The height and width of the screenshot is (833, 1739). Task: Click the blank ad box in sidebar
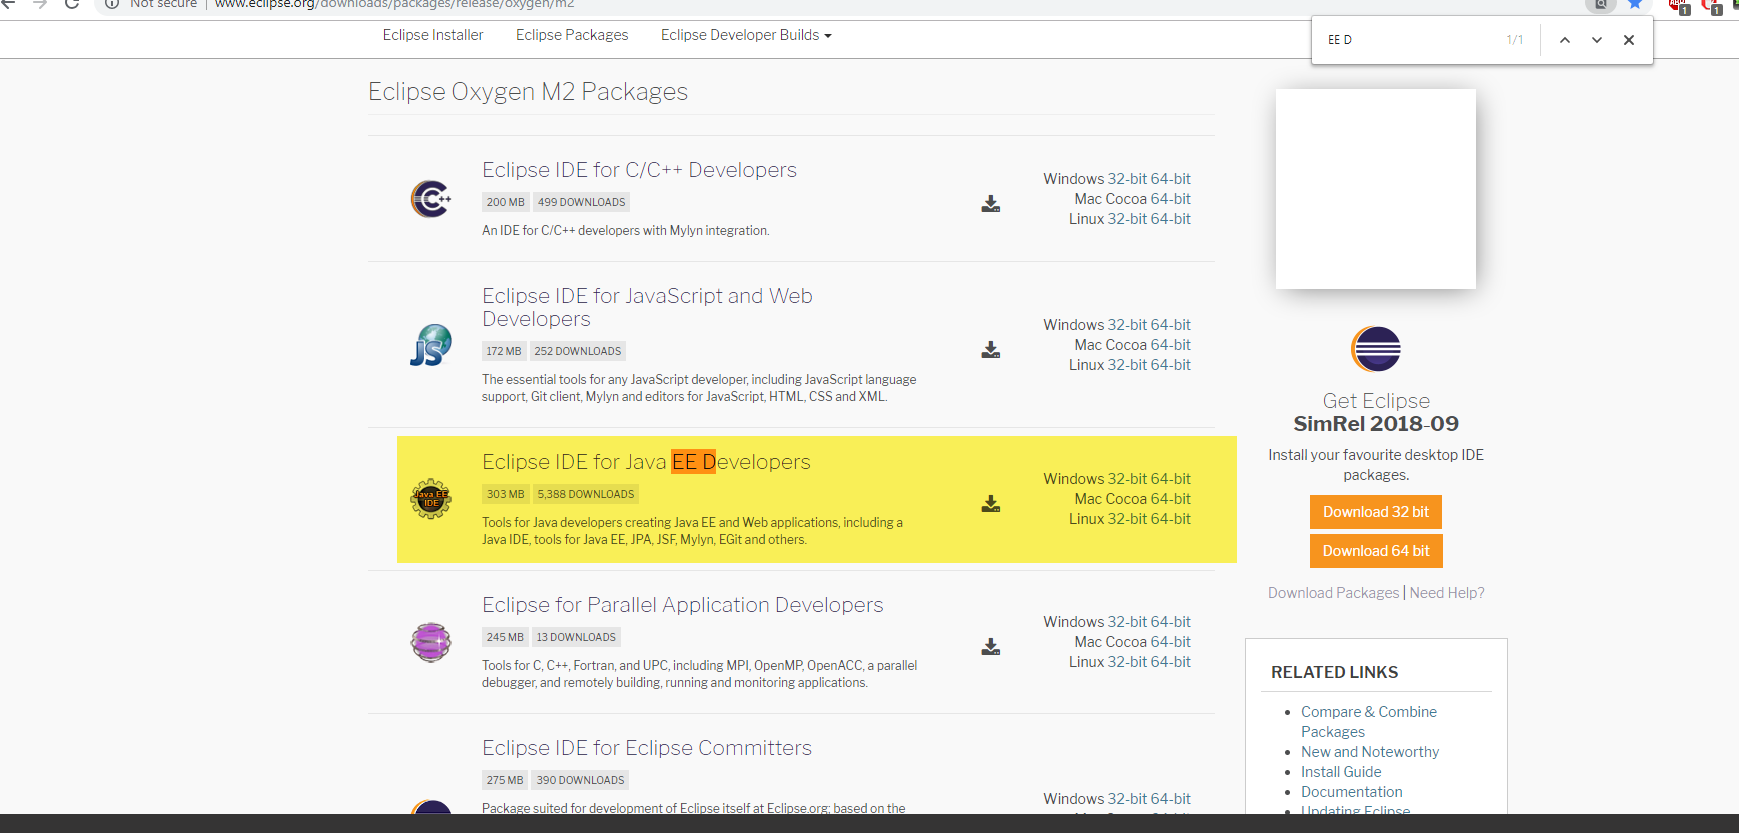pos(1376,189)
